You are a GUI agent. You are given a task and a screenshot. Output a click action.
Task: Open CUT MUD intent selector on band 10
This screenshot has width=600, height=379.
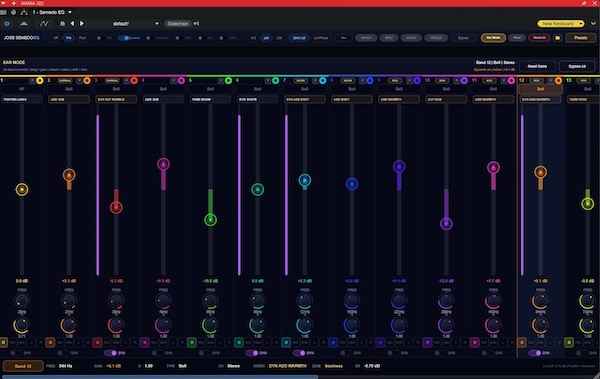(446, 99)
